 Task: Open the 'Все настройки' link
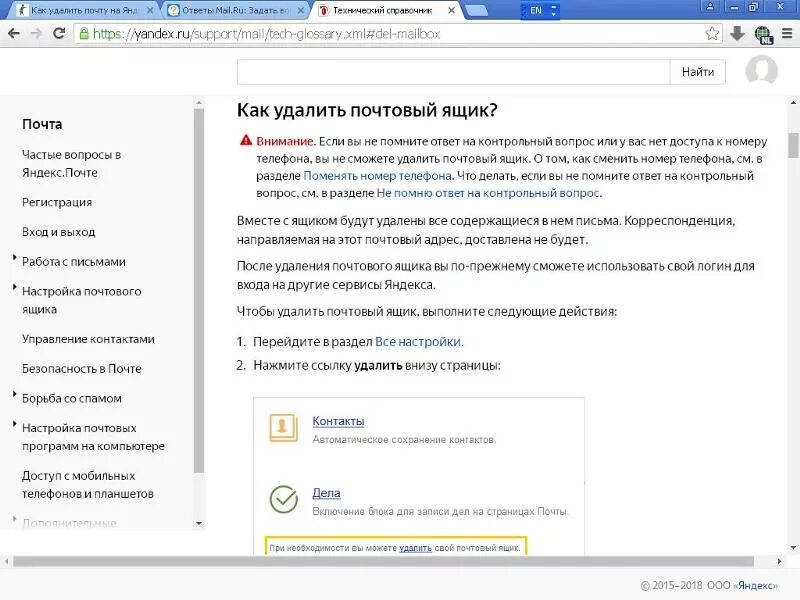[418, 342]
